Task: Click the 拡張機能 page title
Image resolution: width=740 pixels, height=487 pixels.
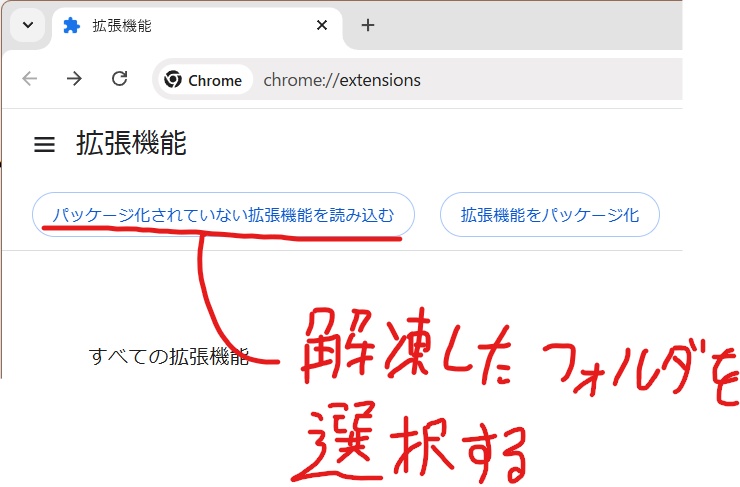Action: [131, 143]
